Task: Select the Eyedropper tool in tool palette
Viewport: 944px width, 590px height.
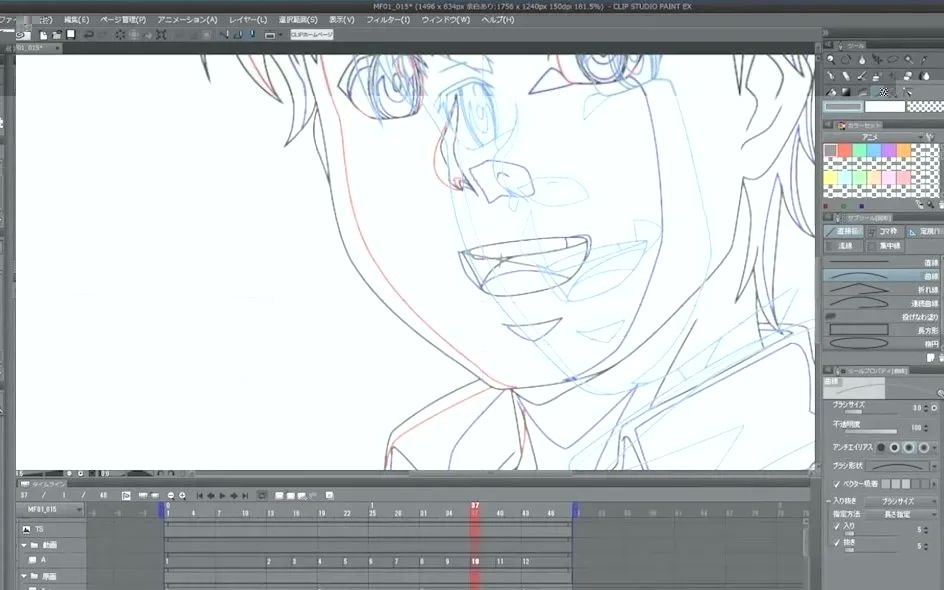Action: pos(924,60)
